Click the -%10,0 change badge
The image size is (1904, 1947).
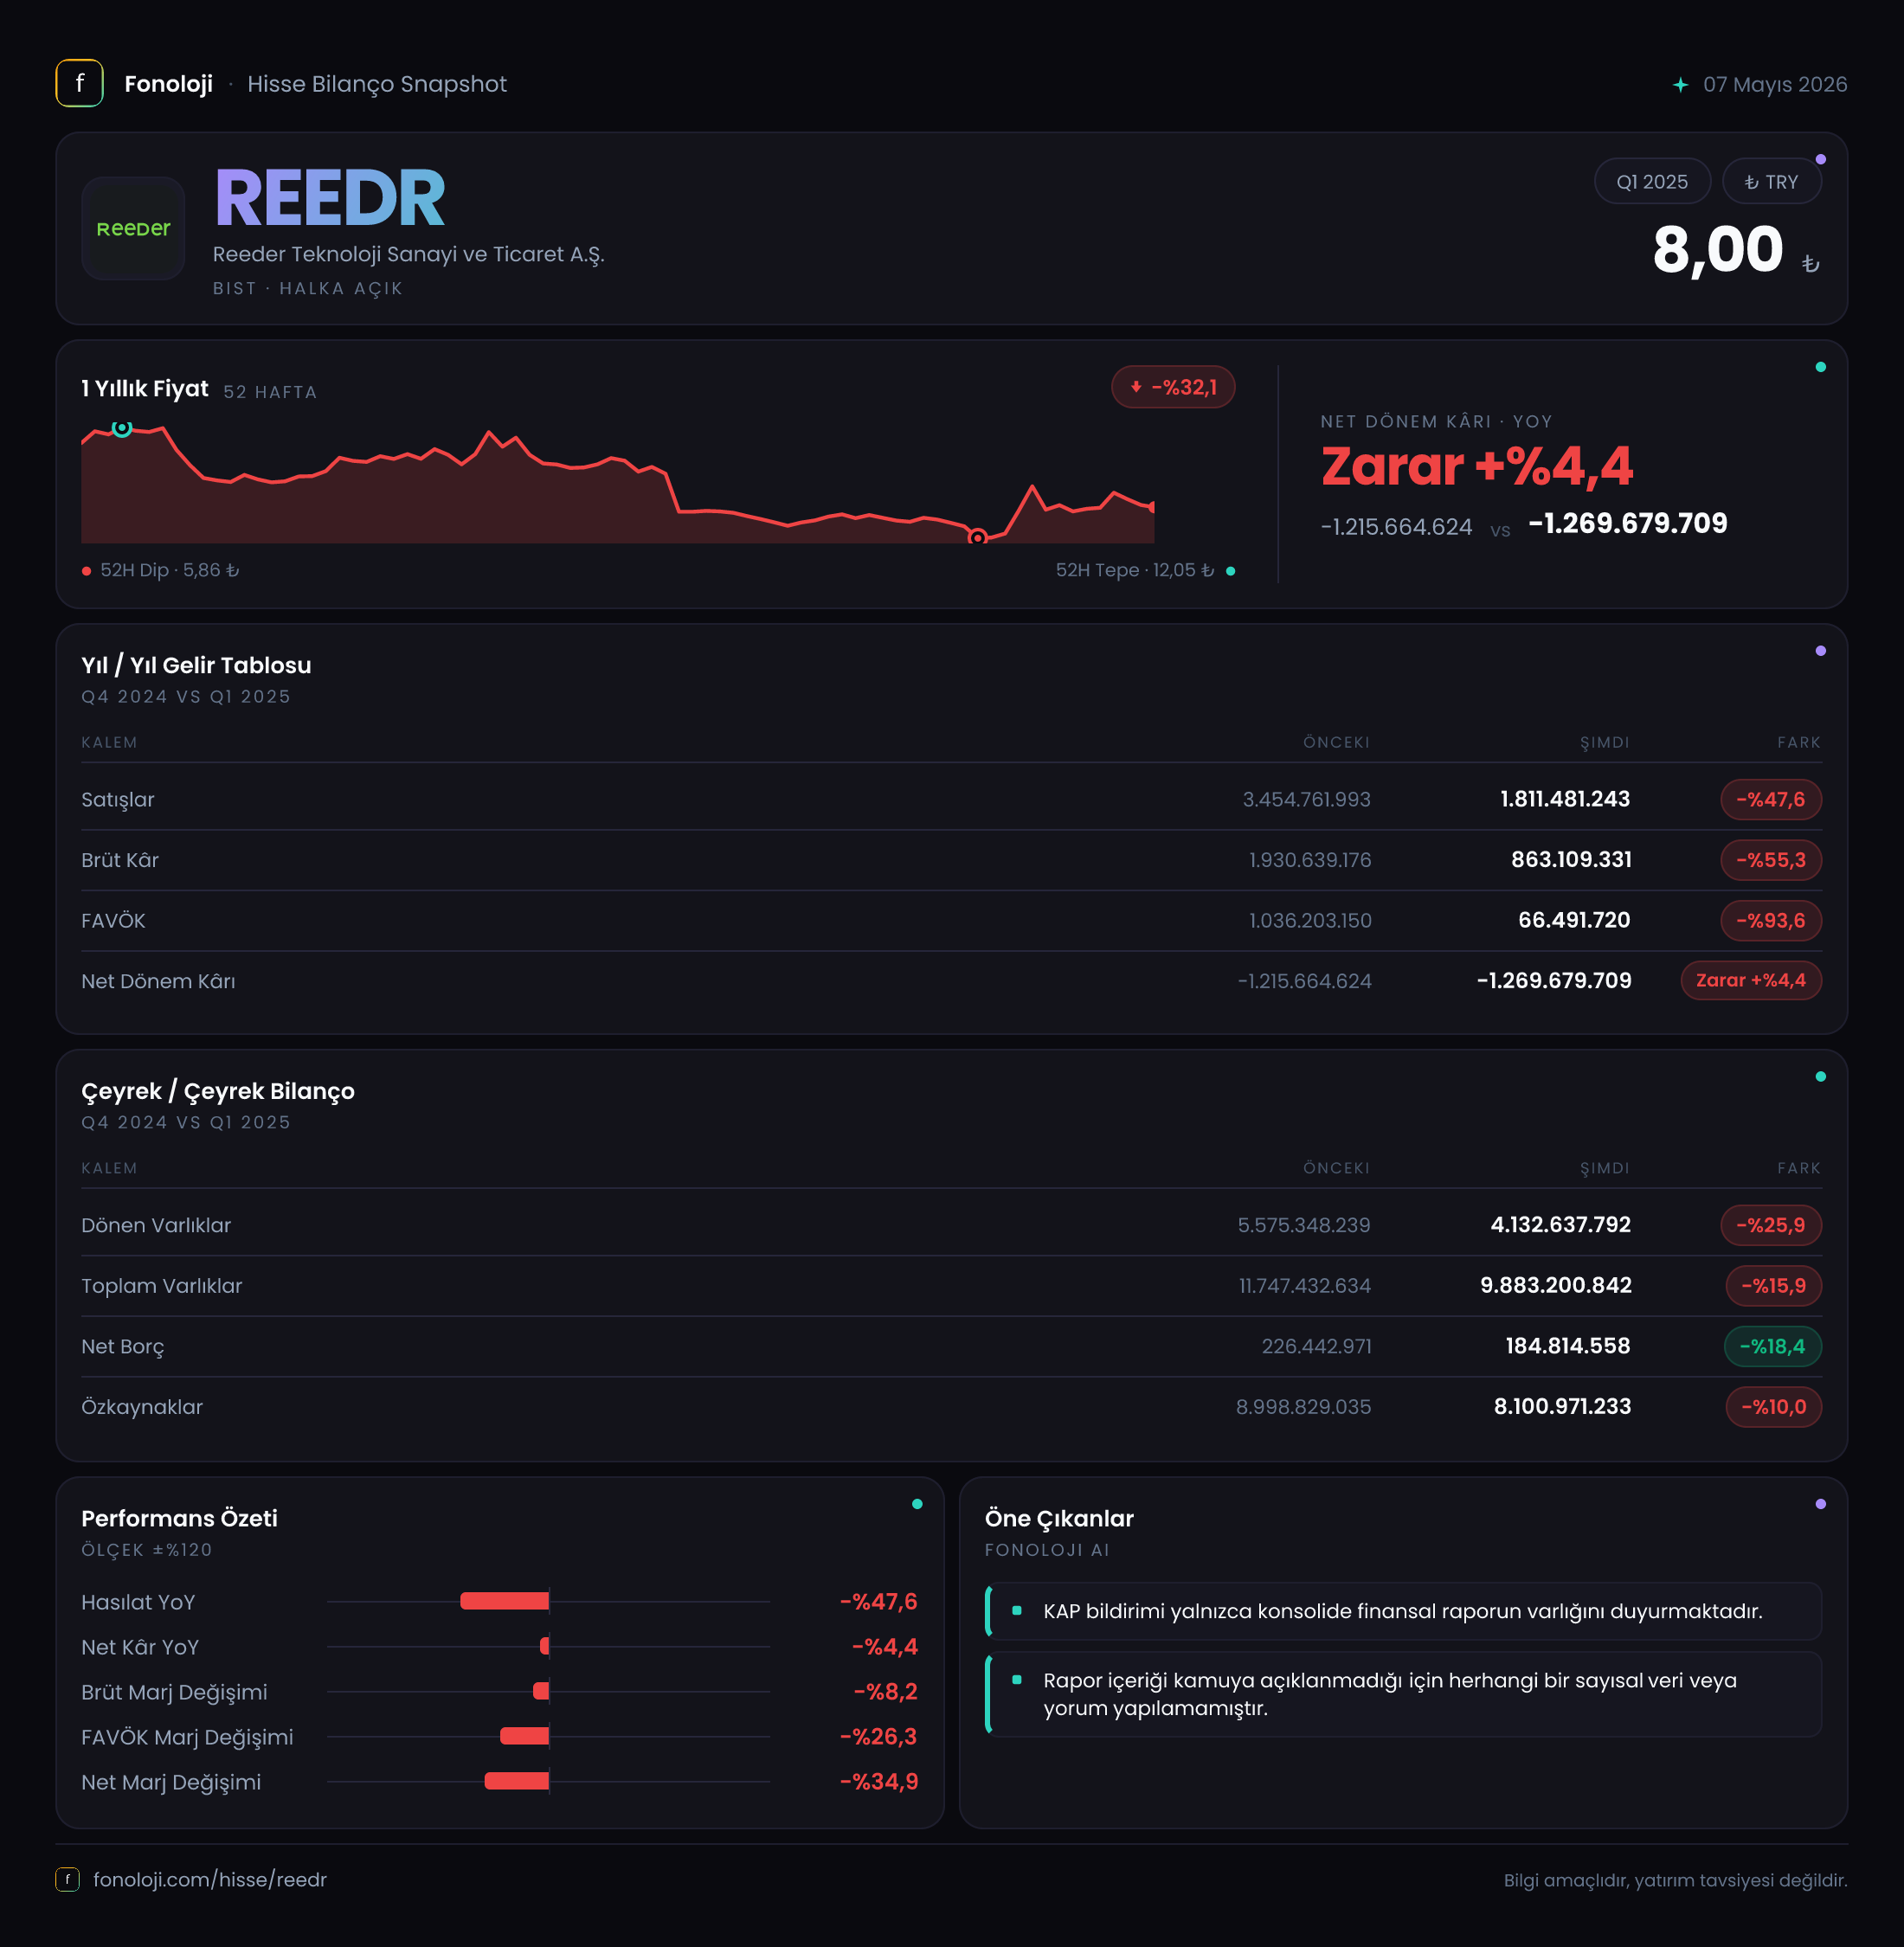pos(1773,1407)
